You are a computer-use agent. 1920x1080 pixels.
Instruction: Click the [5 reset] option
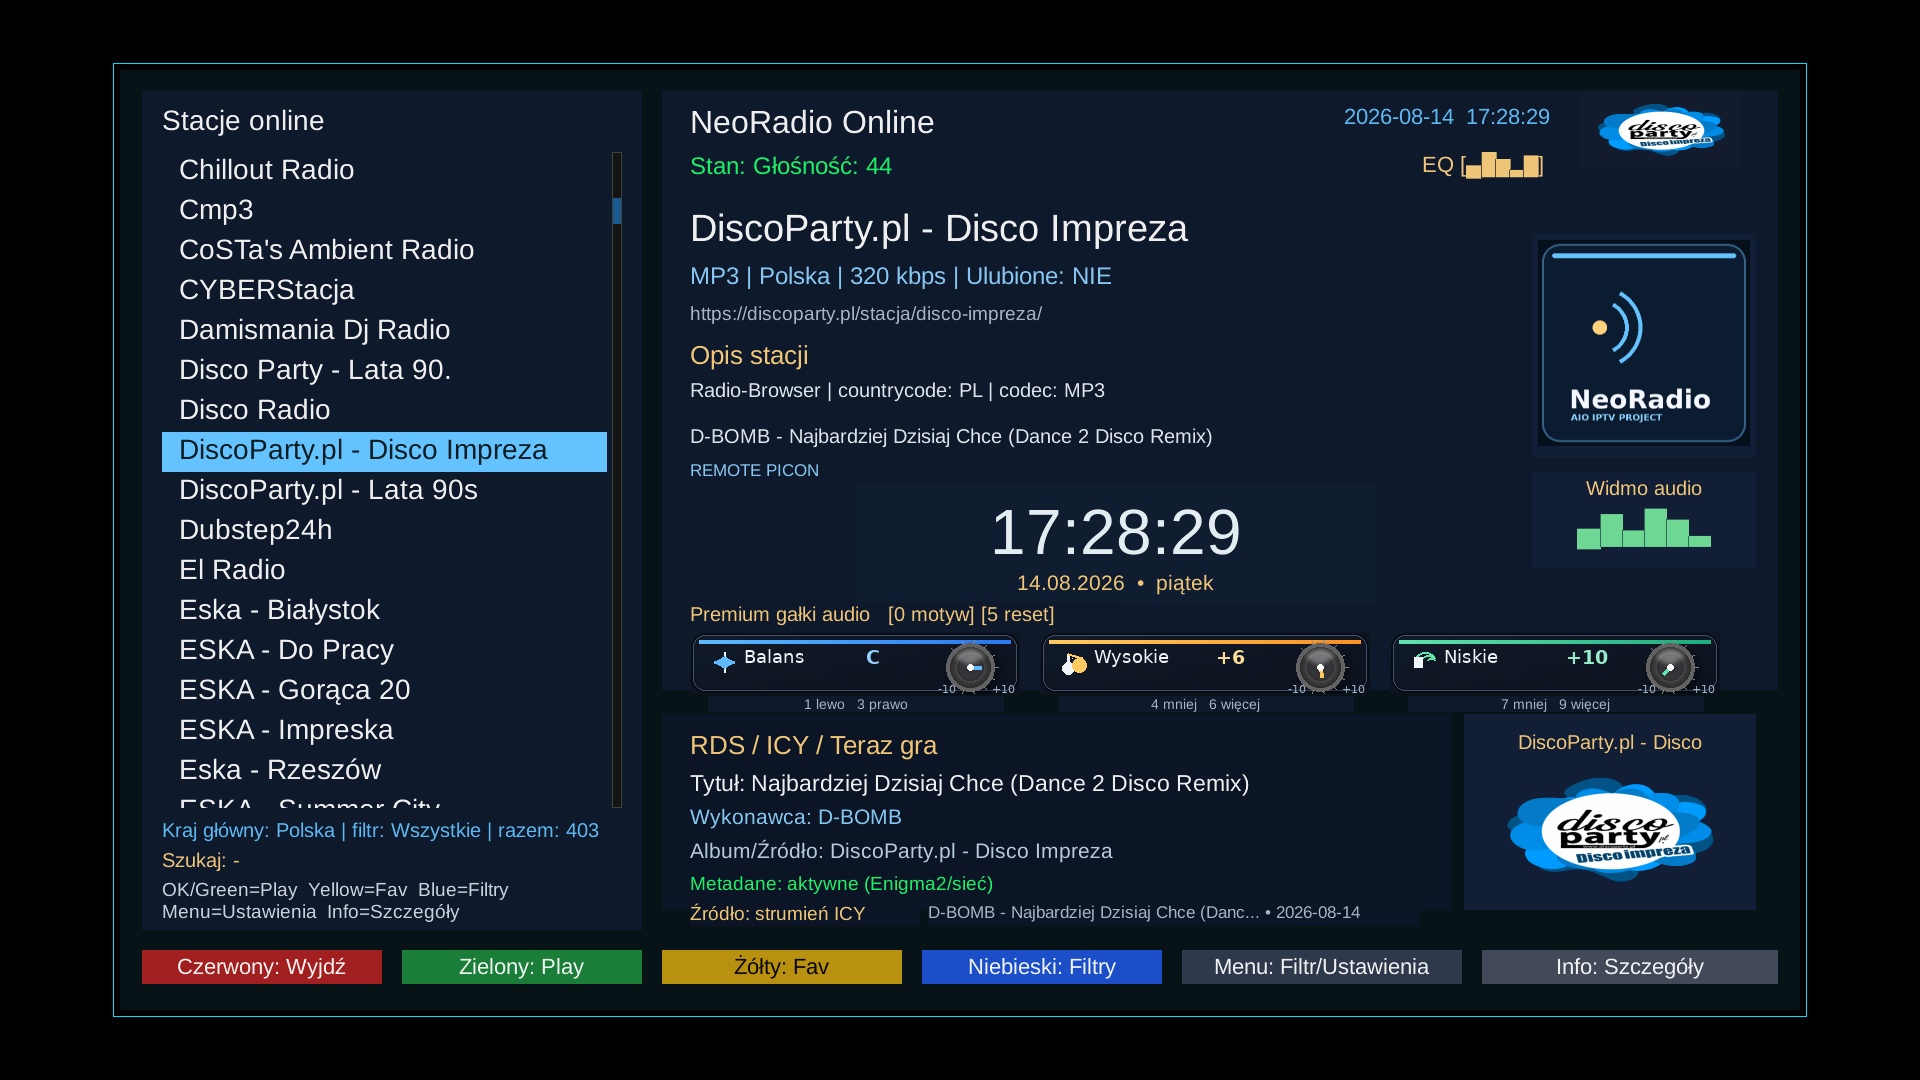[x=1018, y=614]
